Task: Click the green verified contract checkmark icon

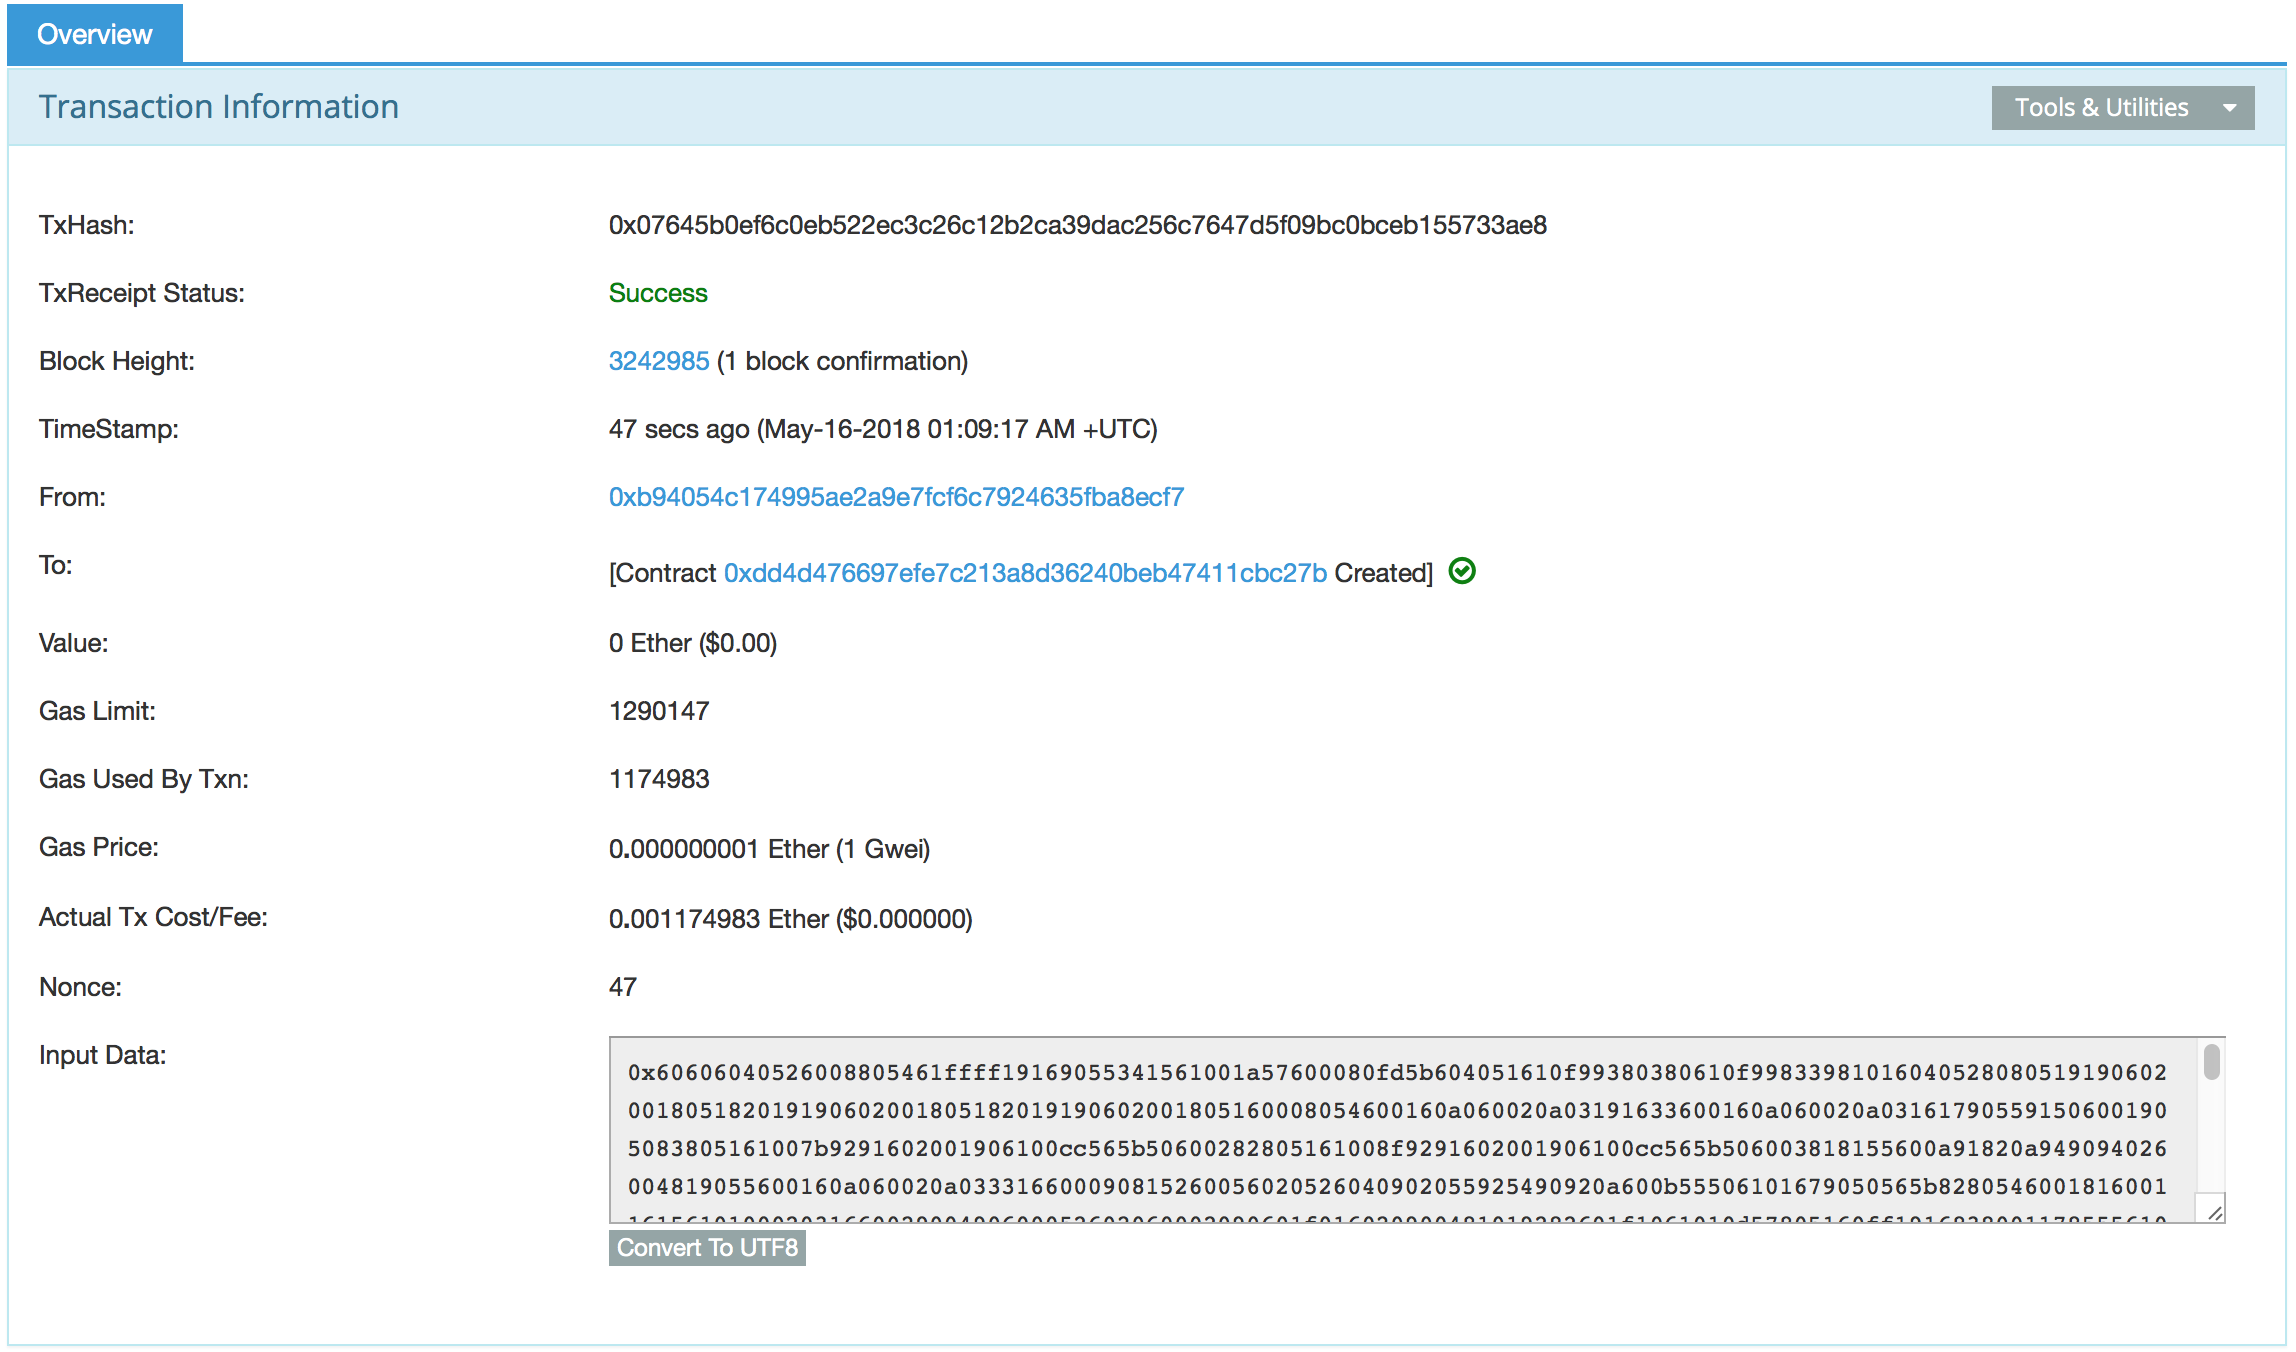Action: click(1462, 571)
